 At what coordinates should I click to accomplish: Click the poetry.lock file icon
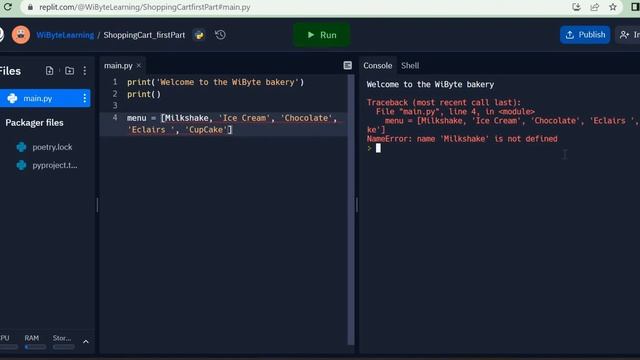[x=21, y=147]
